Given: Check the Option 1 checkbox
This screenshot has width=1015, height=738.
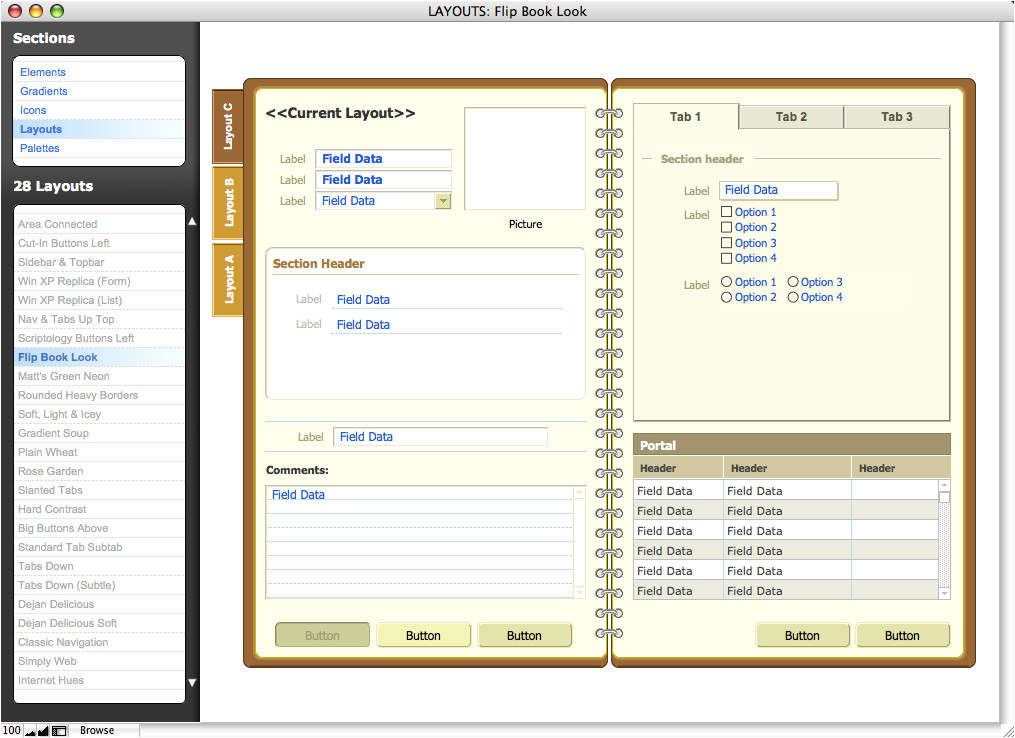Looking at the screenshot, I should [726, 212].
